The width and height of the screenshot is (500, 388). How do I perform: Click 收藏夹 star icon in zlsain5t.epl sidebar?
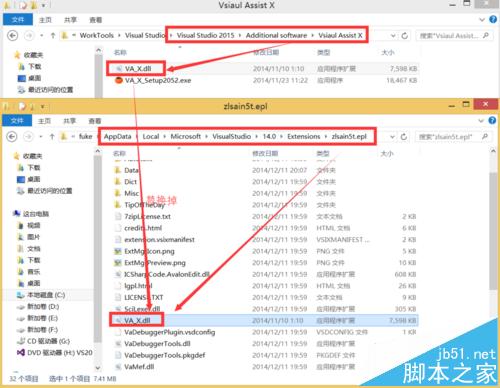(16, 156)
